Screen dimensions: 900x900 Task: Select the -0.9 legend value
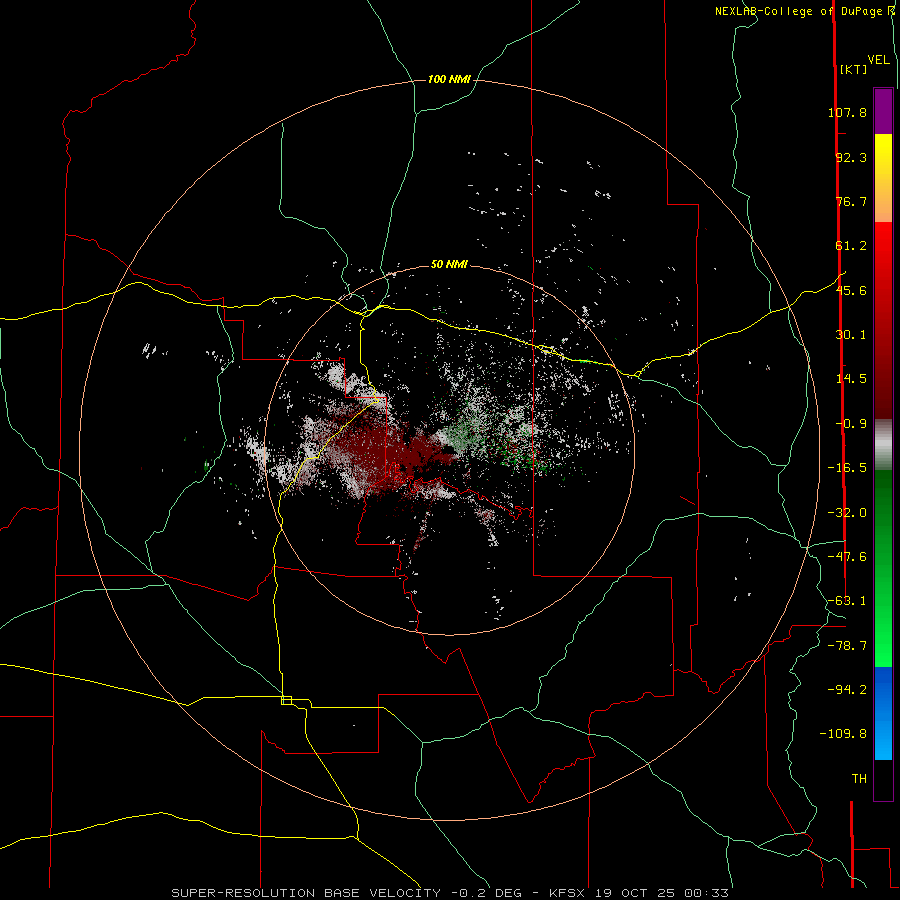851,424
